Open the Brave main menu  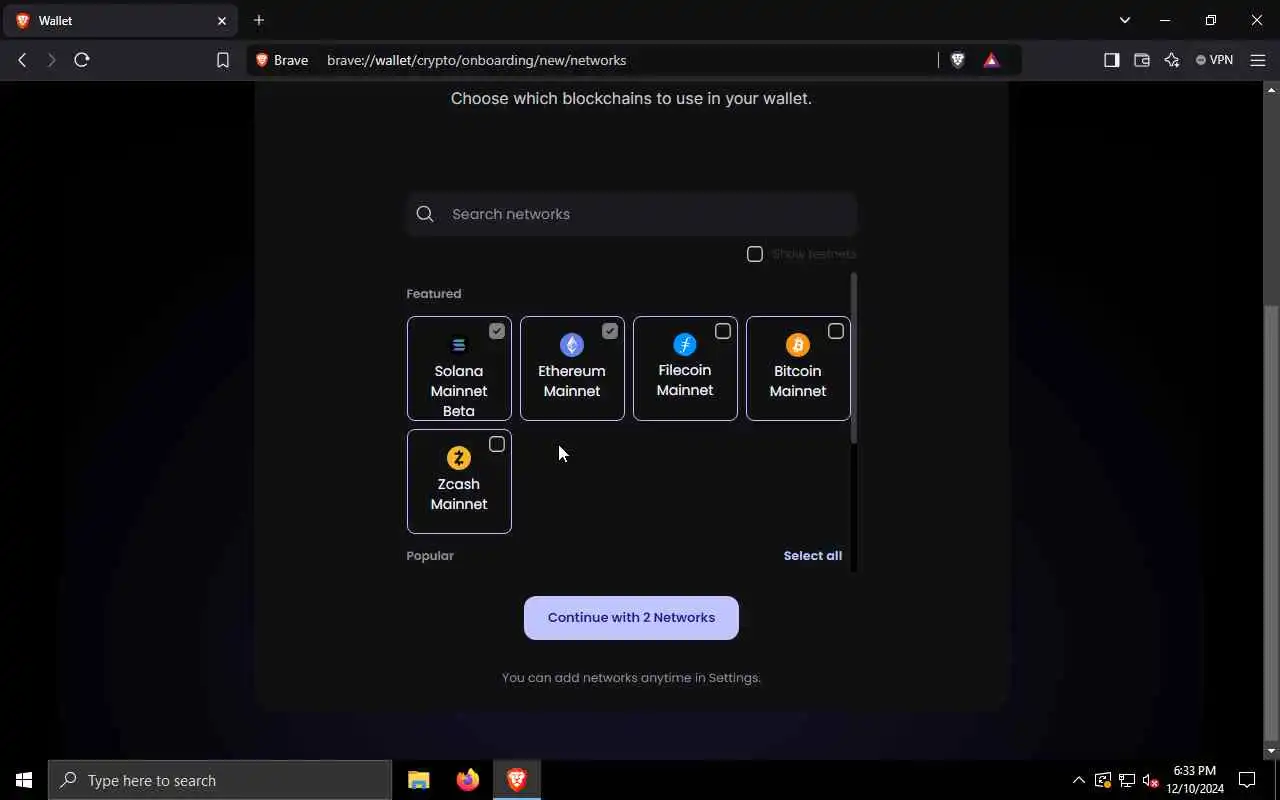1258,60
